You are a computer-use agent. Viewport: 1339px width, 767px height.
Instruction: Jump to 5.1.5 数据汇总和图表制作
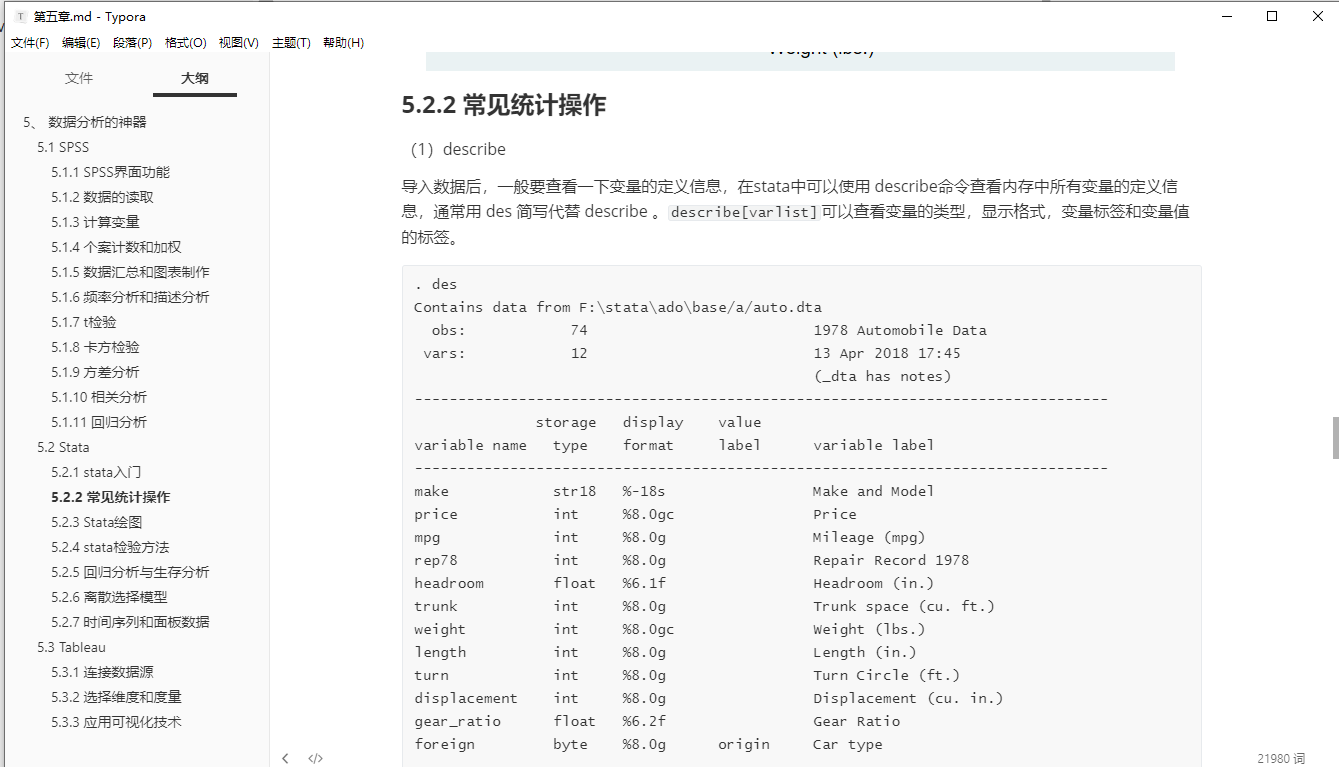click(130, 272)
